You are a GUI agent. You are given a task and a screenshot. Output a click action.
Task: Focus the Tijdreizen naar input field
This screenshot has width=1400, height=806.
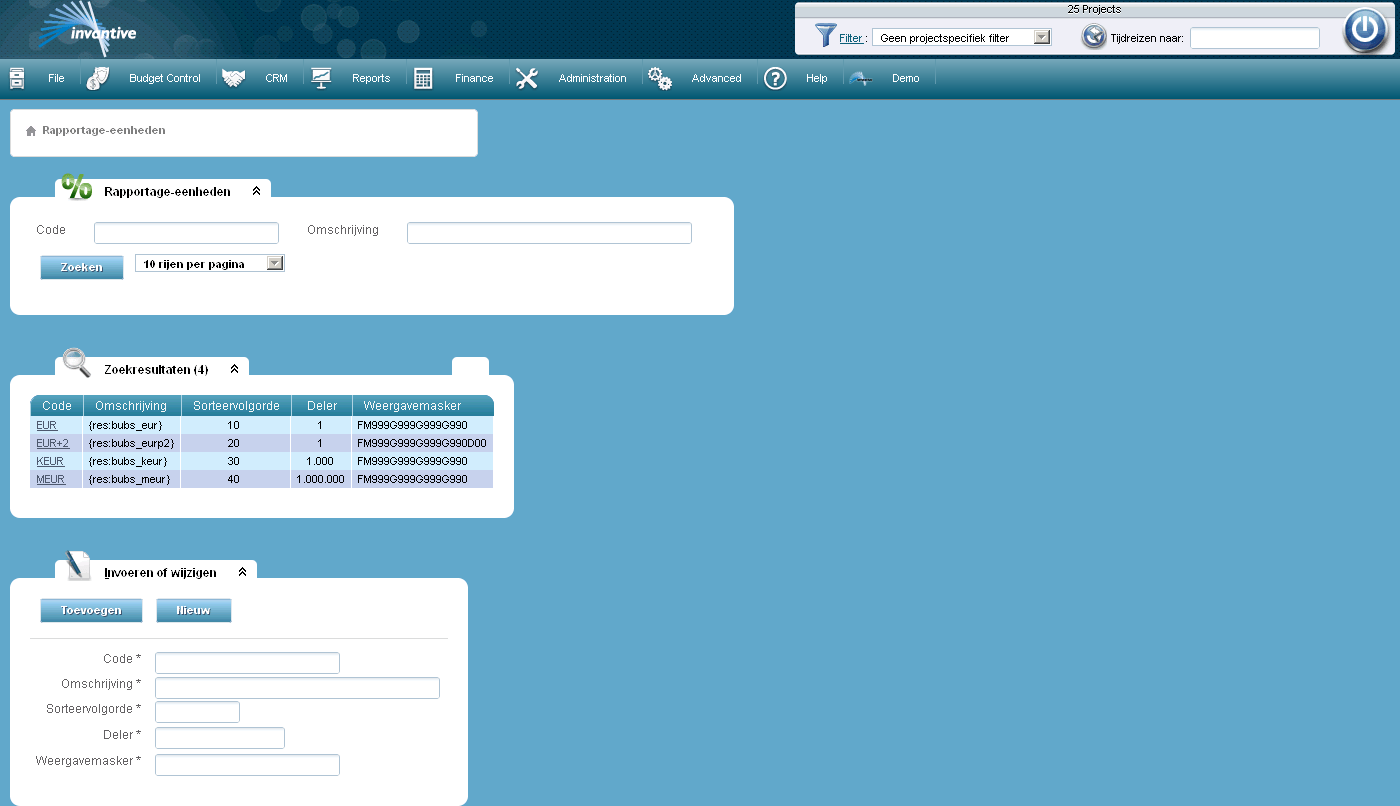1255,38
